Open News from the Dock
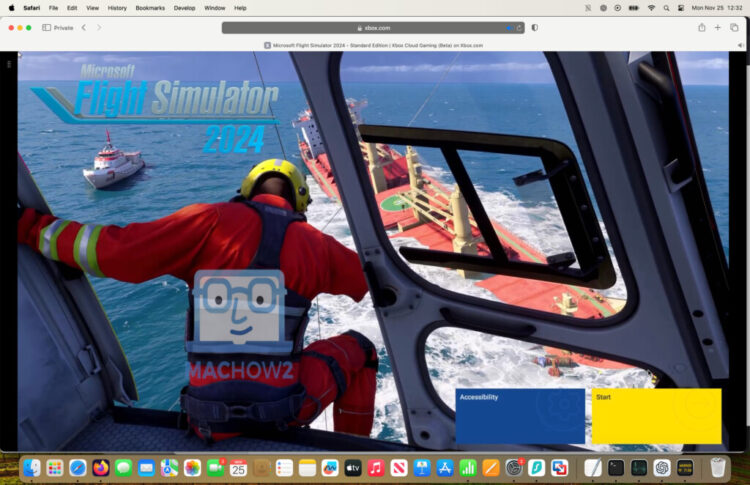 tap(399, 468)
